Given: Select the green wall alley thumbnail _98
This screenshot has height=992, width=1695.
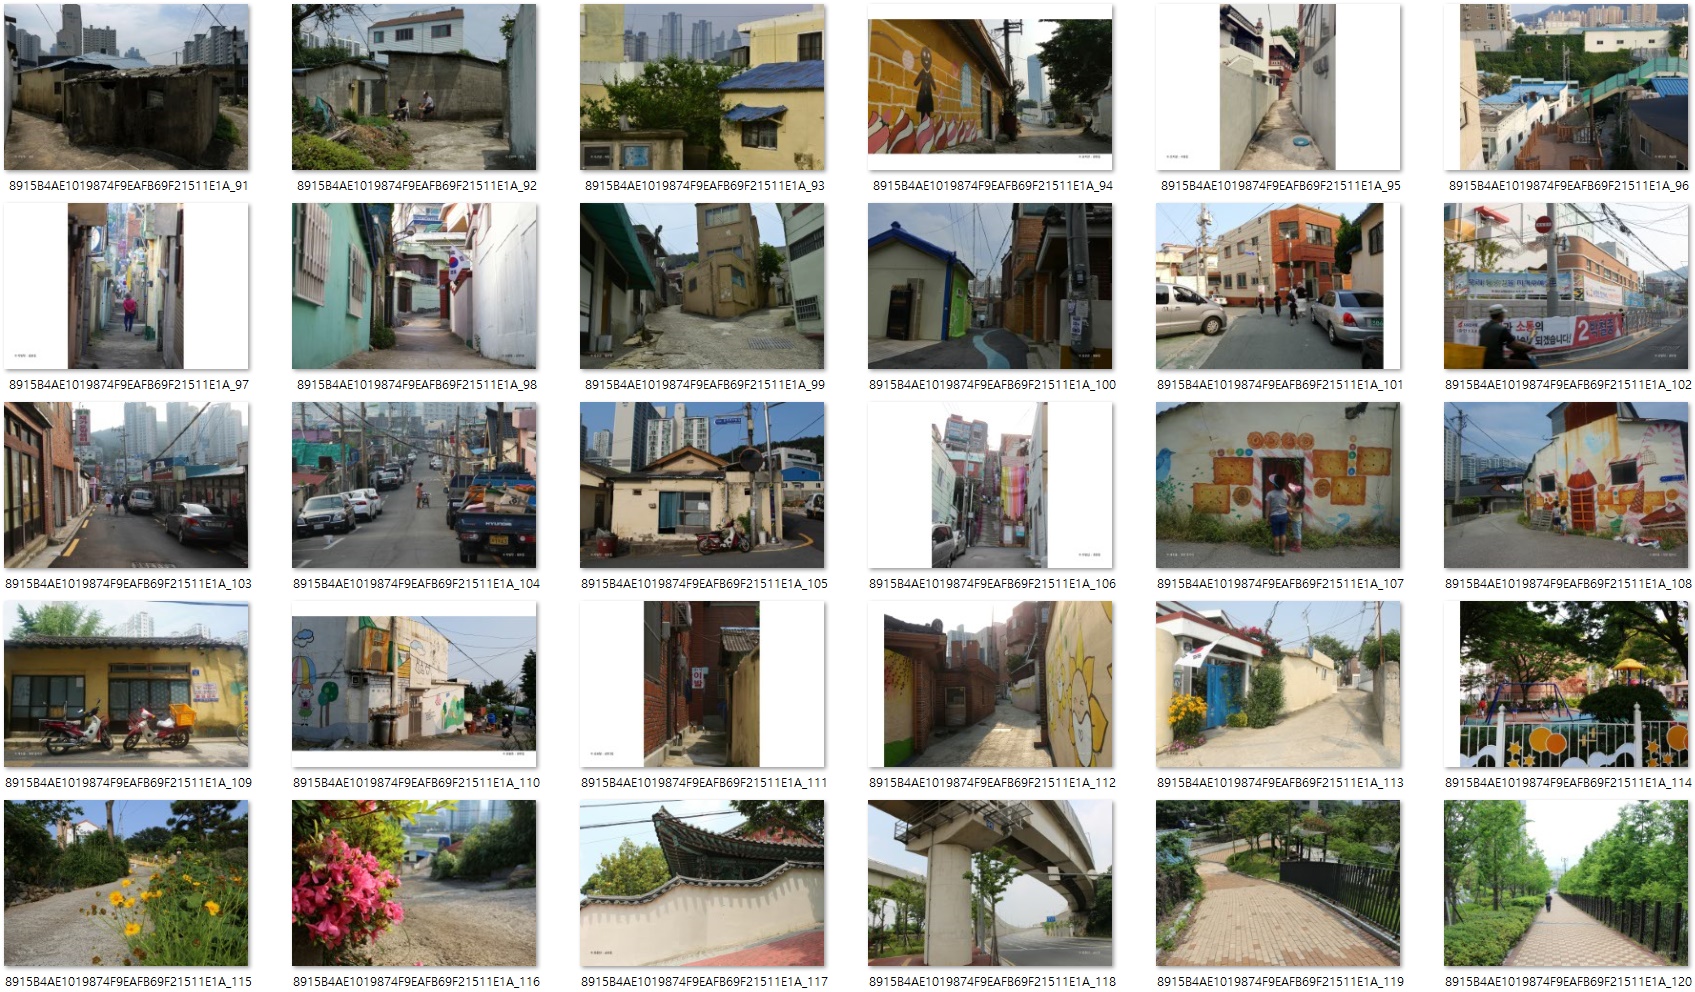Looking at the screenshot, I should (414, 286).
